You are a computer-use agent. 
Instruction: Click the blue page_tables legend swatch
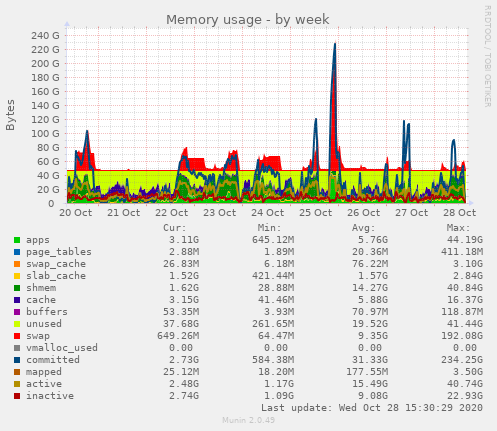17,252
